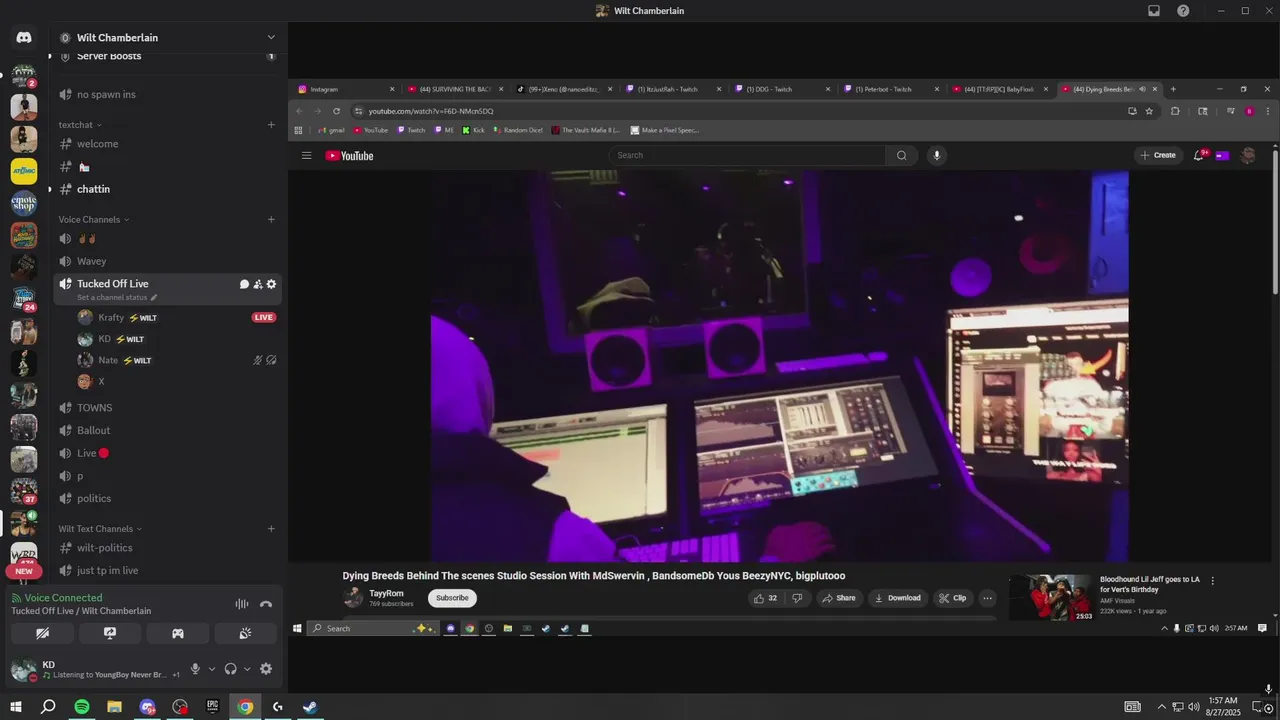Reload the page in streamed browser
The width and height of the screenshot is (1280, 720).
point(337,111)
